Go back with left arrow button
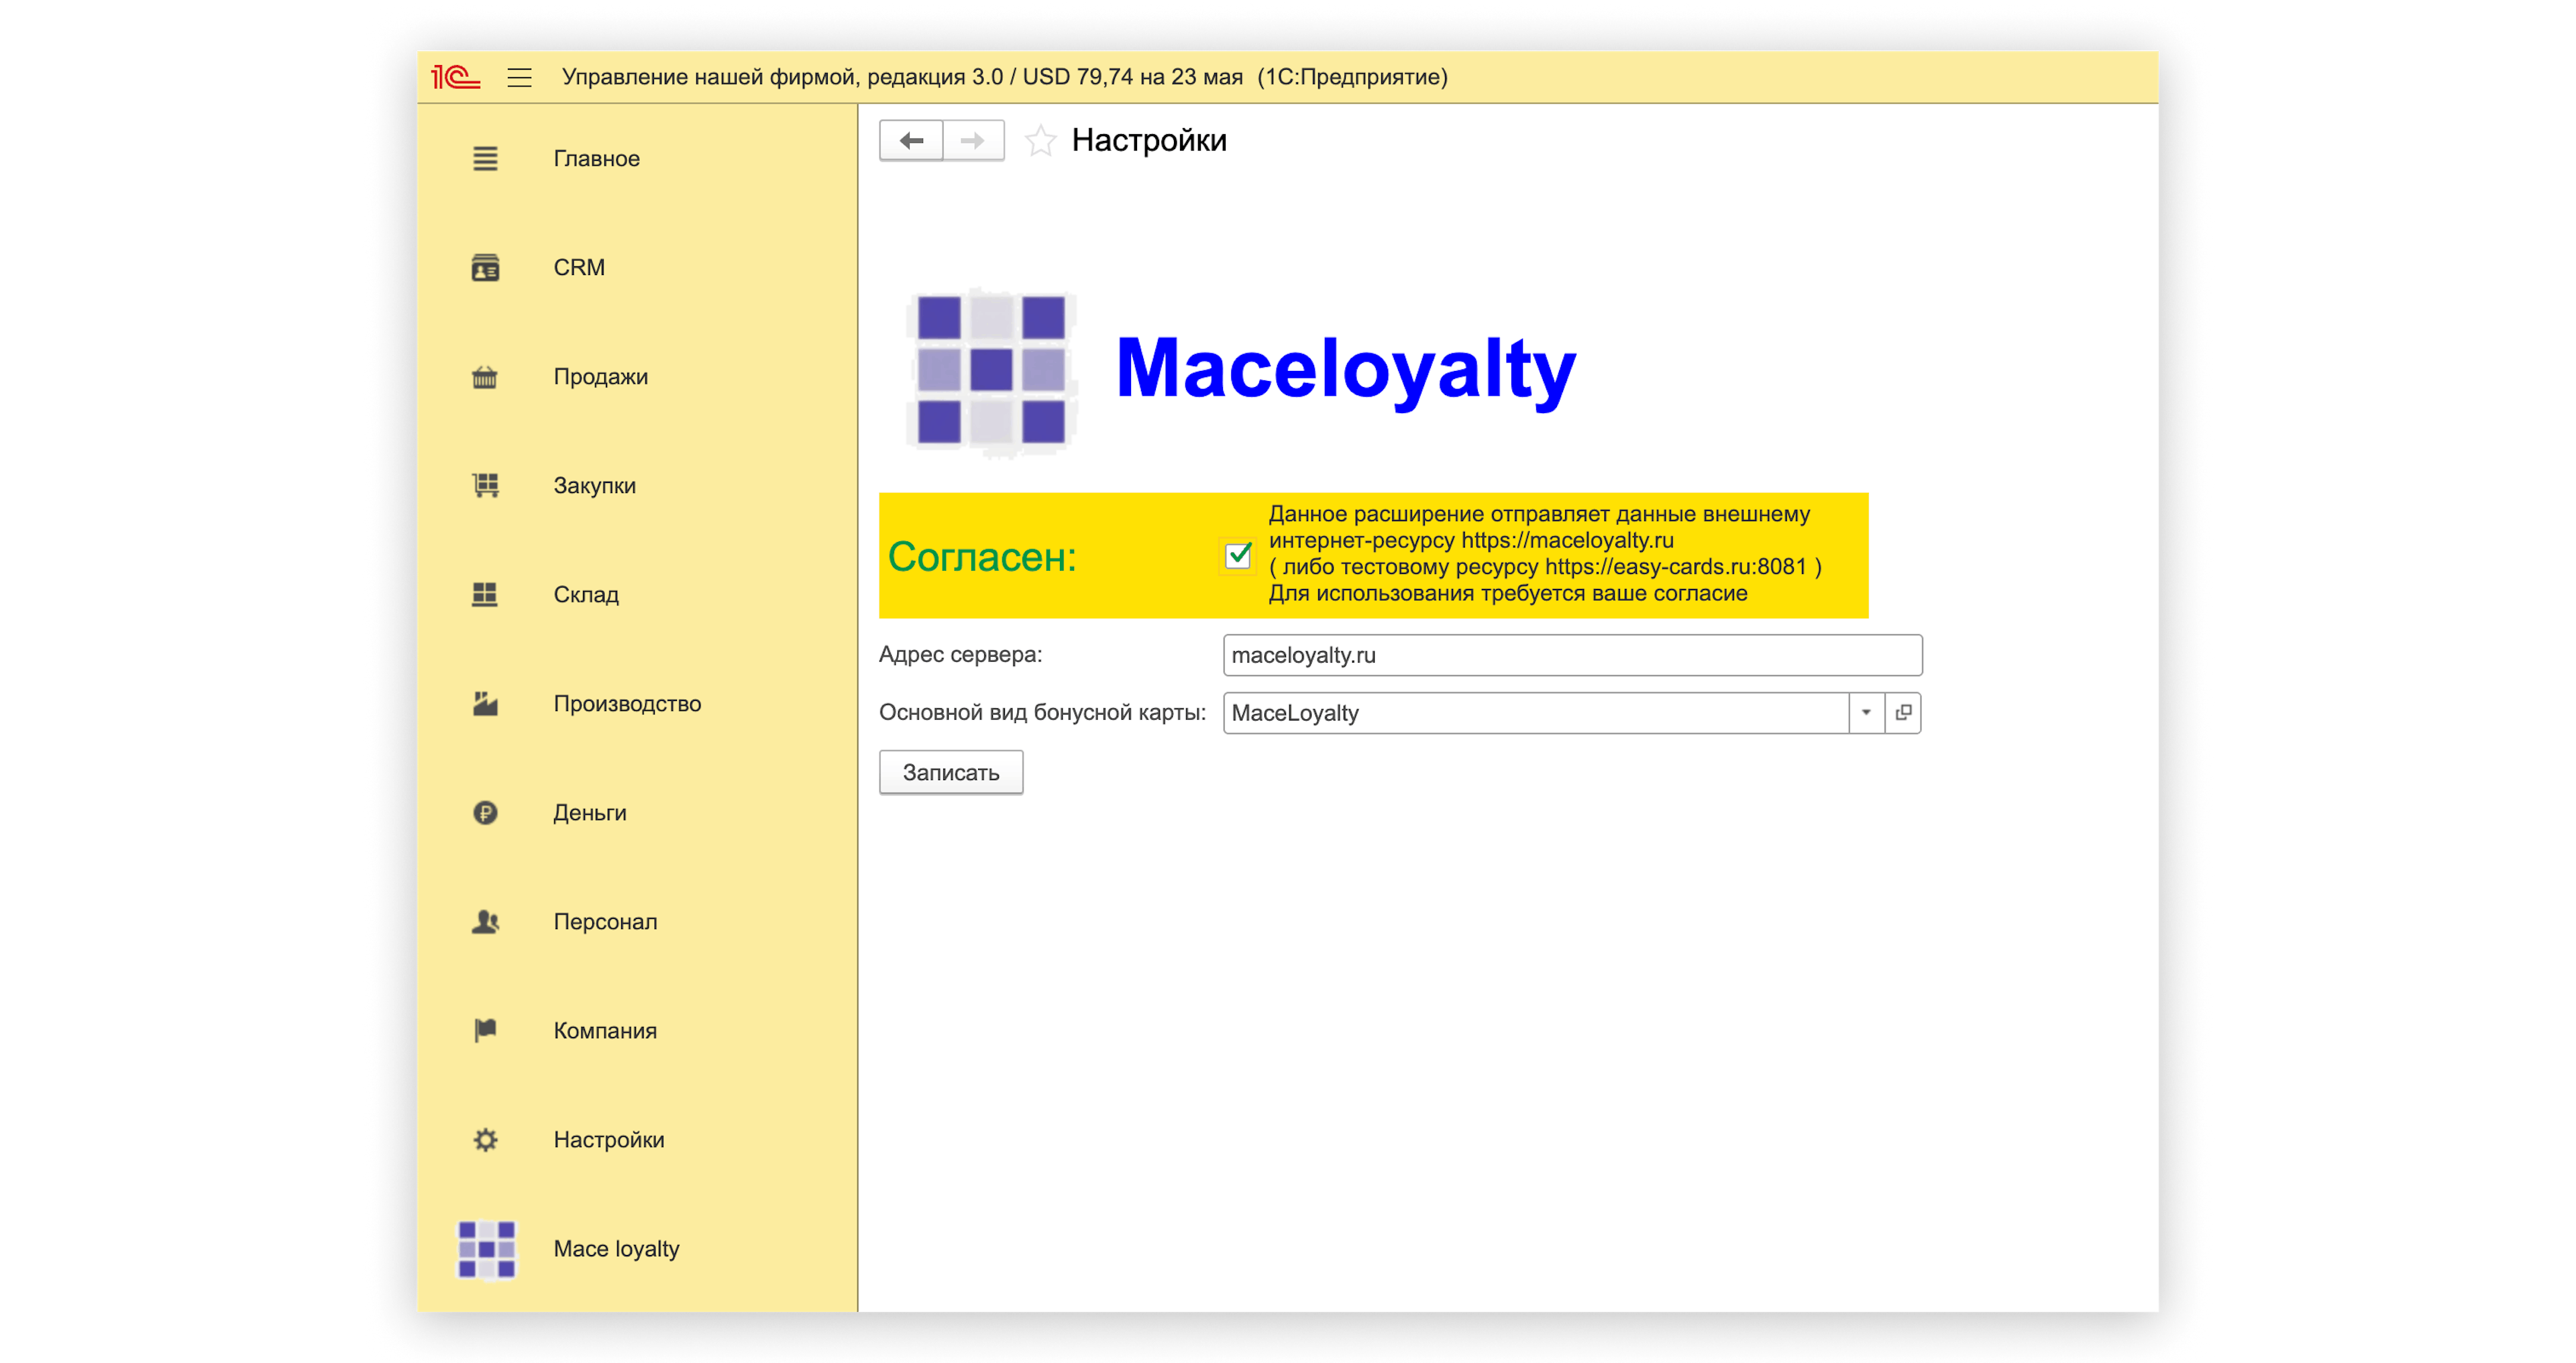This screenshot has width=2576, height=1363. (911, 141)
